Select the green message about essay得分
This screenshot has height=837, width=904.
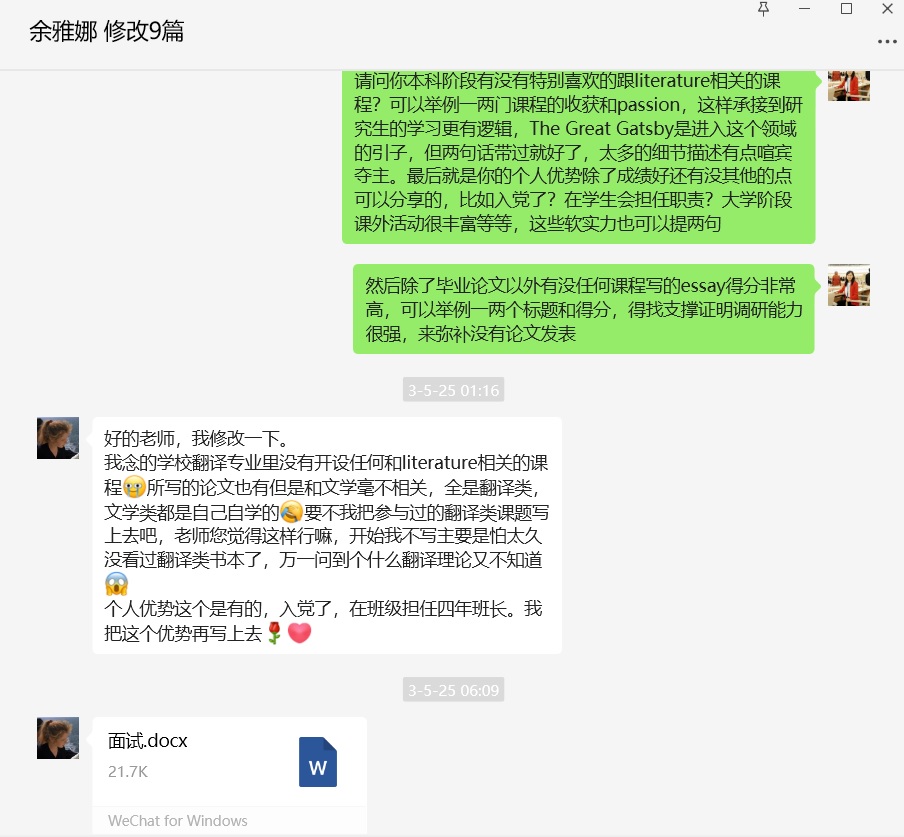[583, 309]
